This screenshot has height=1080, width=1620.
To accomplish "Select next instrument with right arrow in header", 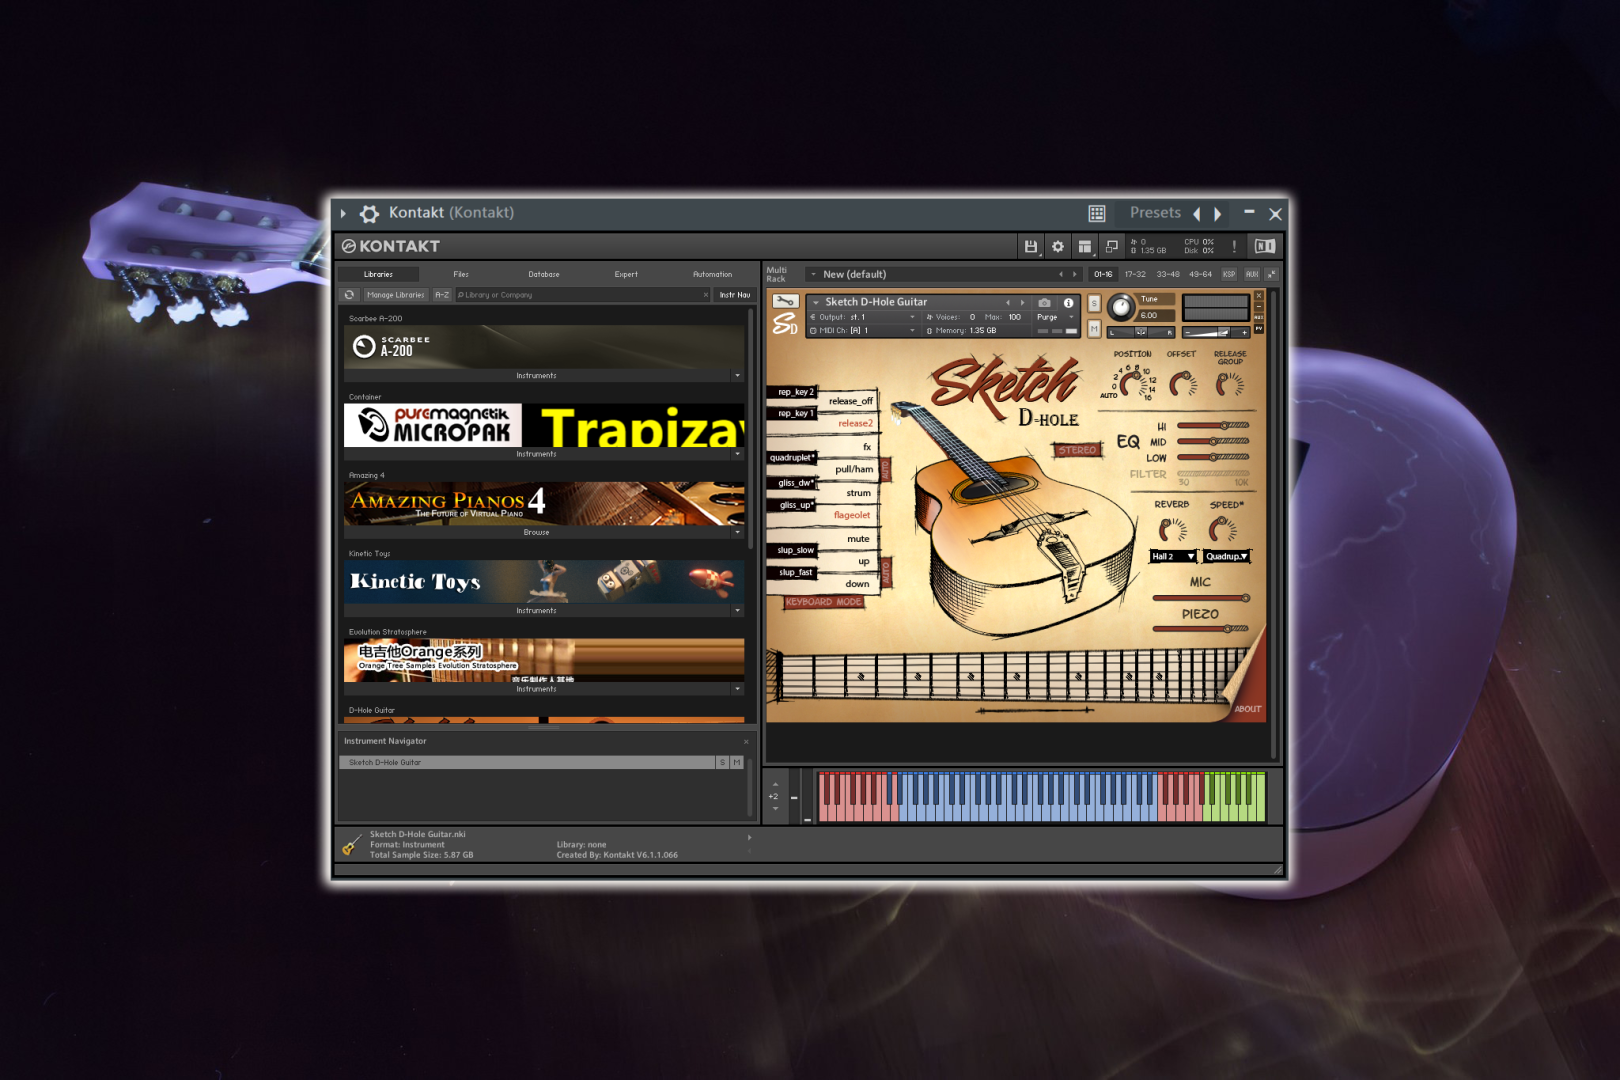I will [1022, 302].
